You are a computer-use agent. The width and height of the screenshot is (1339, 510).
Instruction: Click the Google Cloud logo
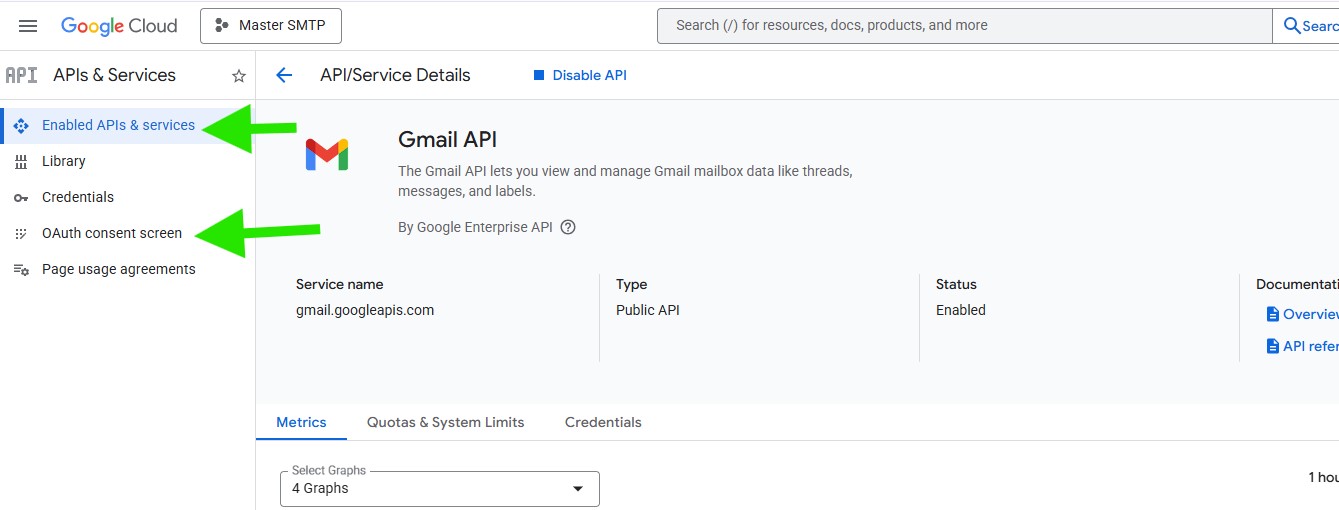point(119,26)
